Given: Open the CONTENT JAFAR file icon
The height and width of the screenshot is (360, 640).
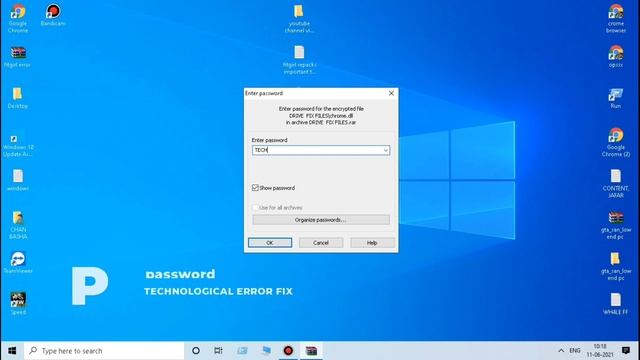Looking at the screenshot, I should 616,184.
